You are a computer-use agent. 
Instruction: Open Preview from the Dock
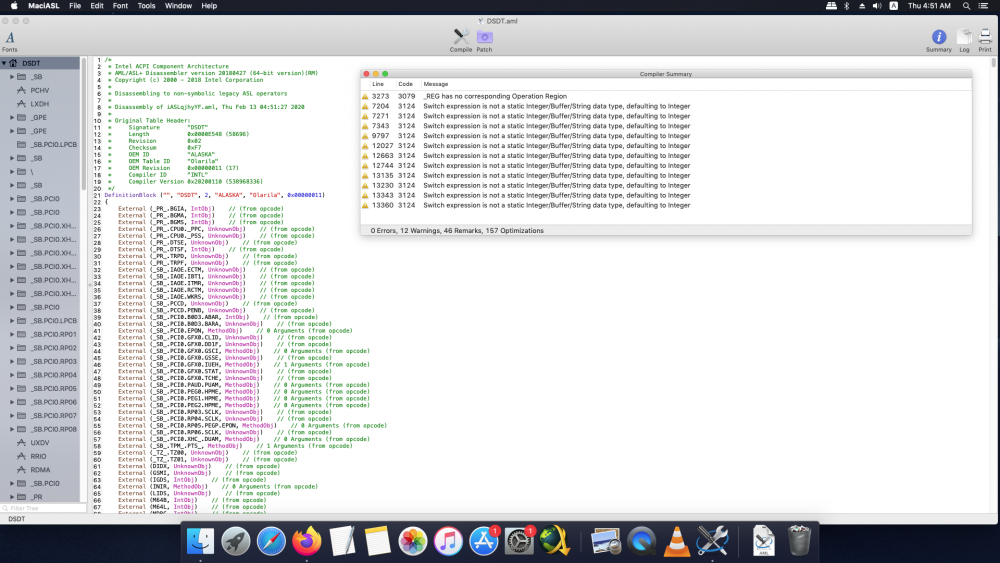coord(606,541)
